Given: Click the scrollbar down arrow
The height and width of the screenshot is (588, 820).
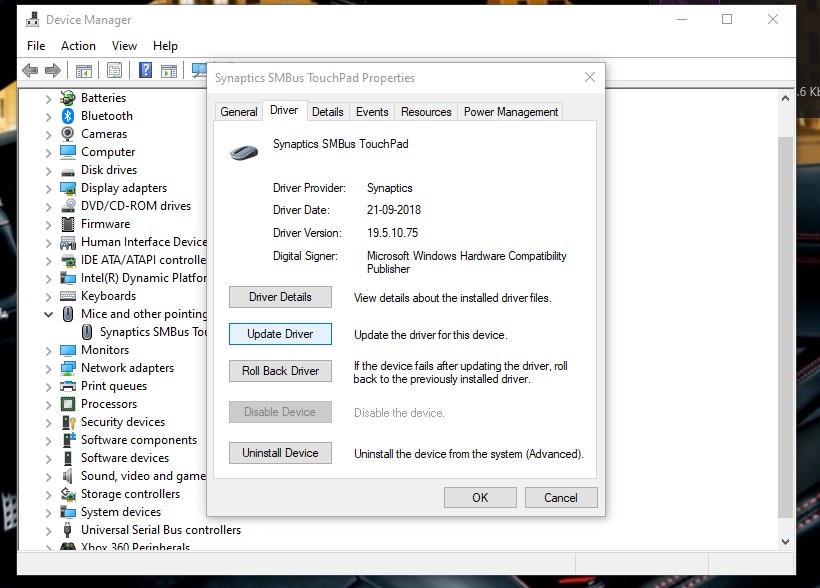Looking at the screenshot, I should point(785,542).
